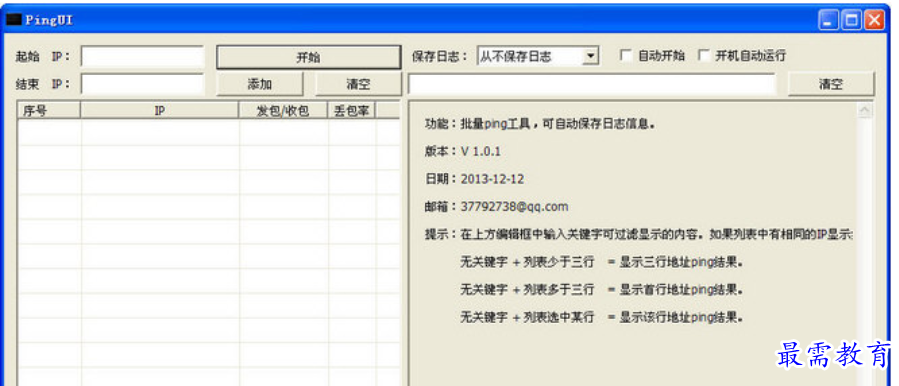Sort by the 序号 column header
899x386 pixels.
(49, 111)
